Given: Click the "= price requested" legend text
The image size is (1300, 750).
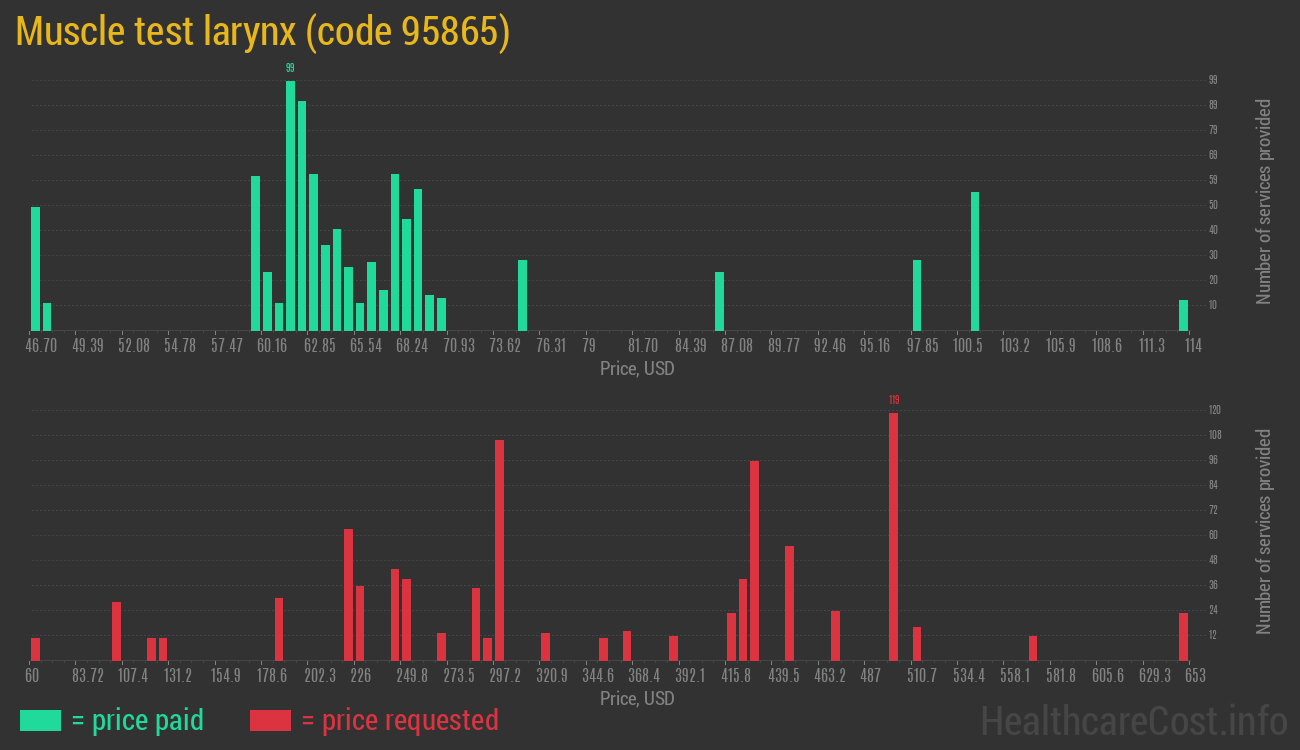Looking at the screenshot, I should click(399, 720).
